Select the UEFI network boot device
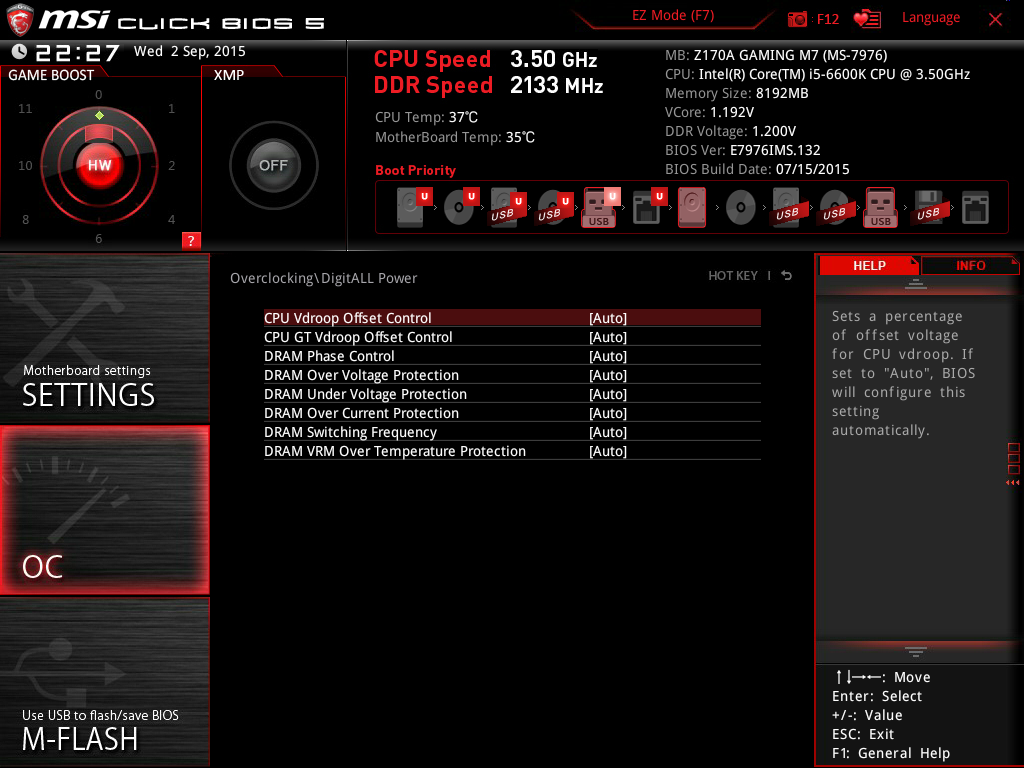Viewport: 1024px width, 768px height. [649, 207]
